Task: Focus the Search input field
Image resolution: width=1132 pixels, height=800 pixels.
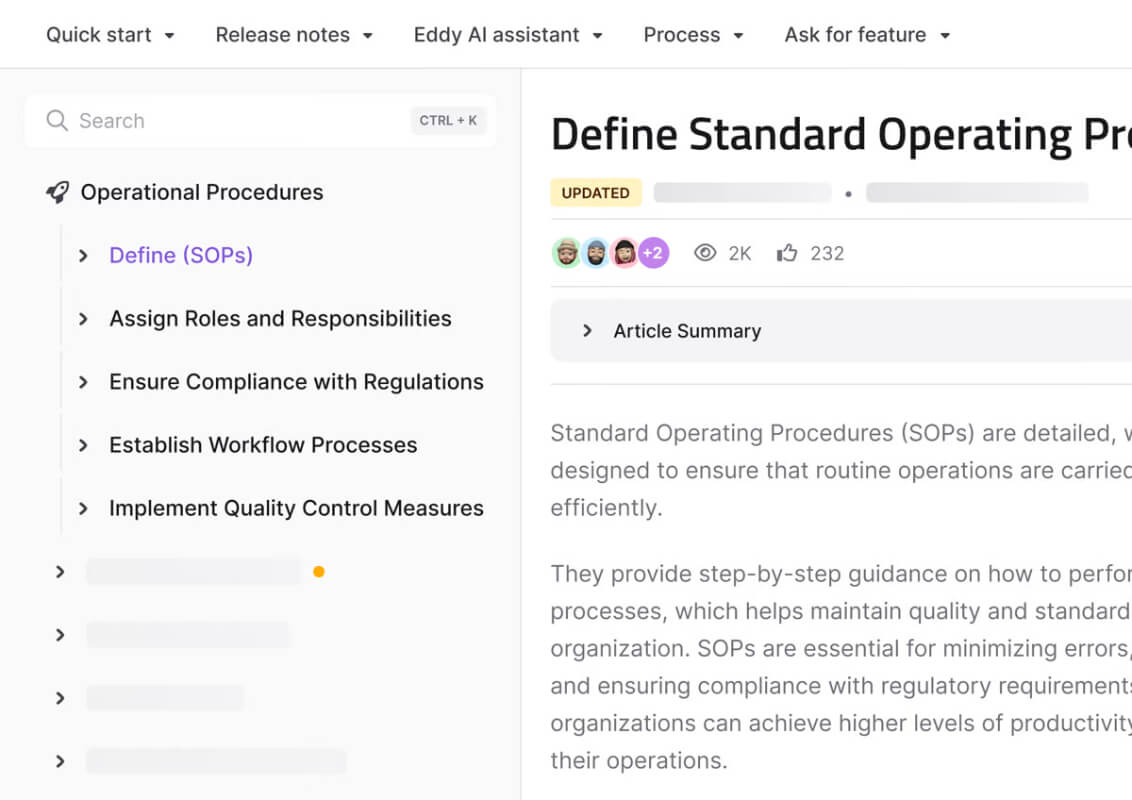Action: click(x=260, y=121)
